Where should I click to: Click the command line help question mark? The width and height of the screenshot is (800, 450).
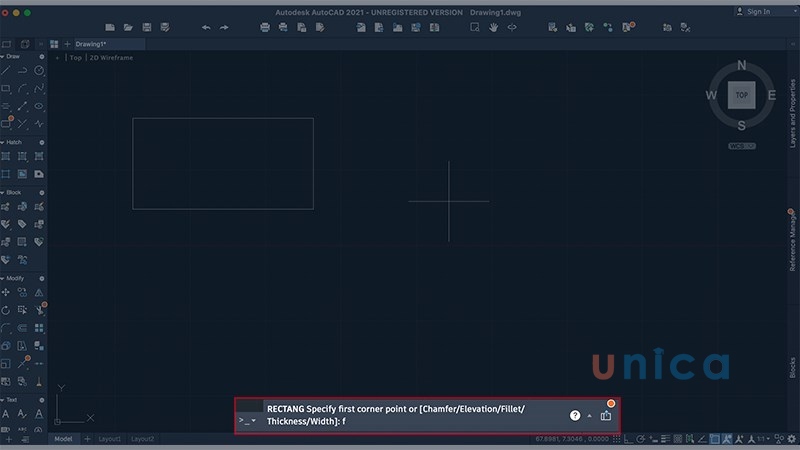point(575,416)
